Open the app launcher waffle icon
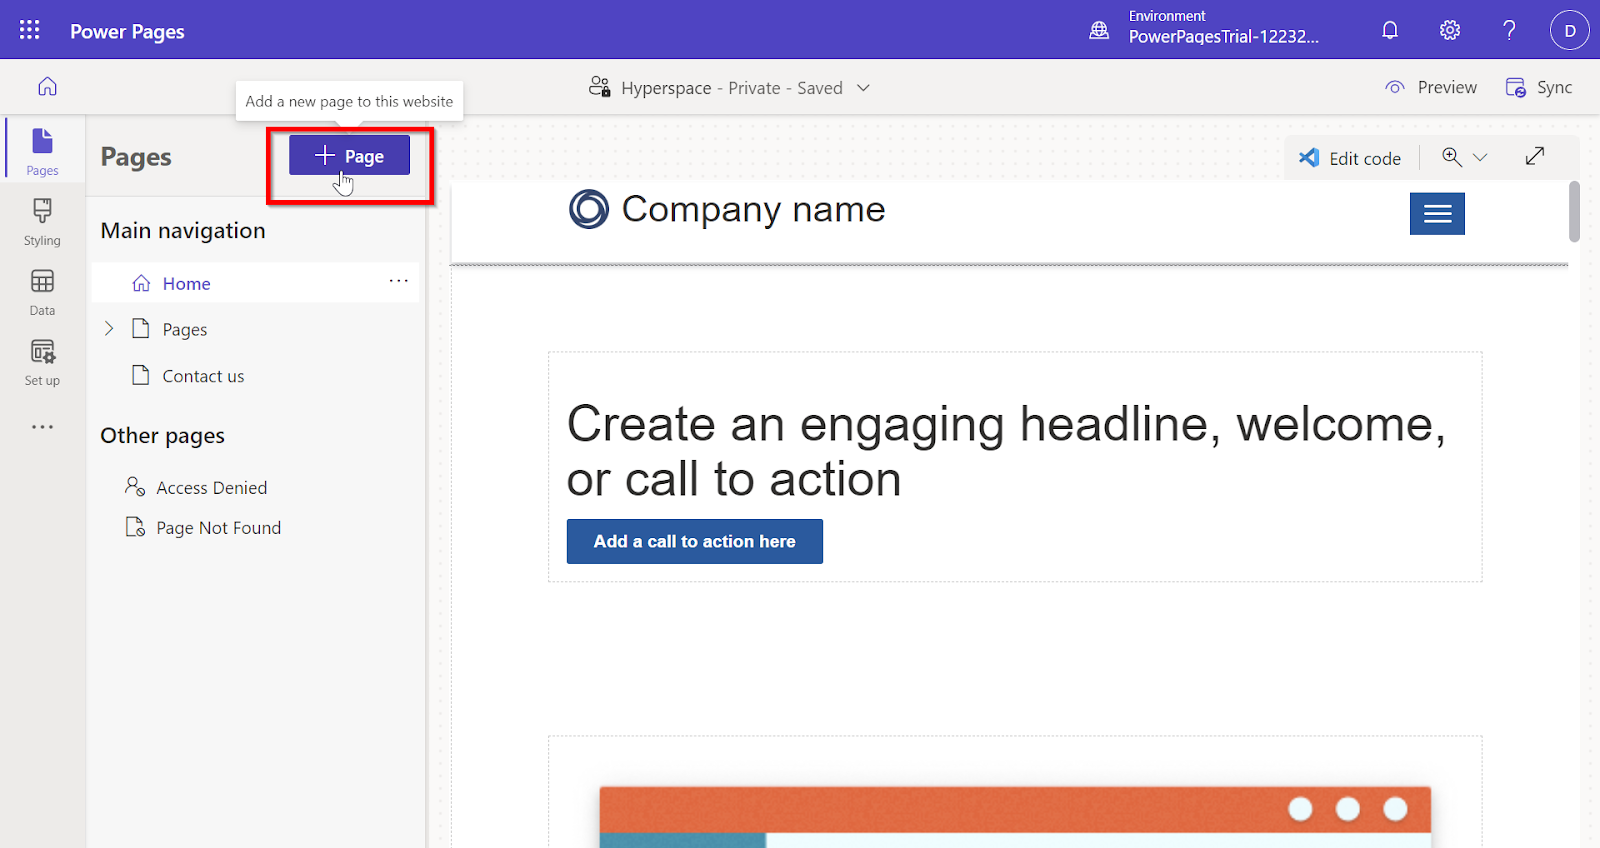 [x=30, y=30]
